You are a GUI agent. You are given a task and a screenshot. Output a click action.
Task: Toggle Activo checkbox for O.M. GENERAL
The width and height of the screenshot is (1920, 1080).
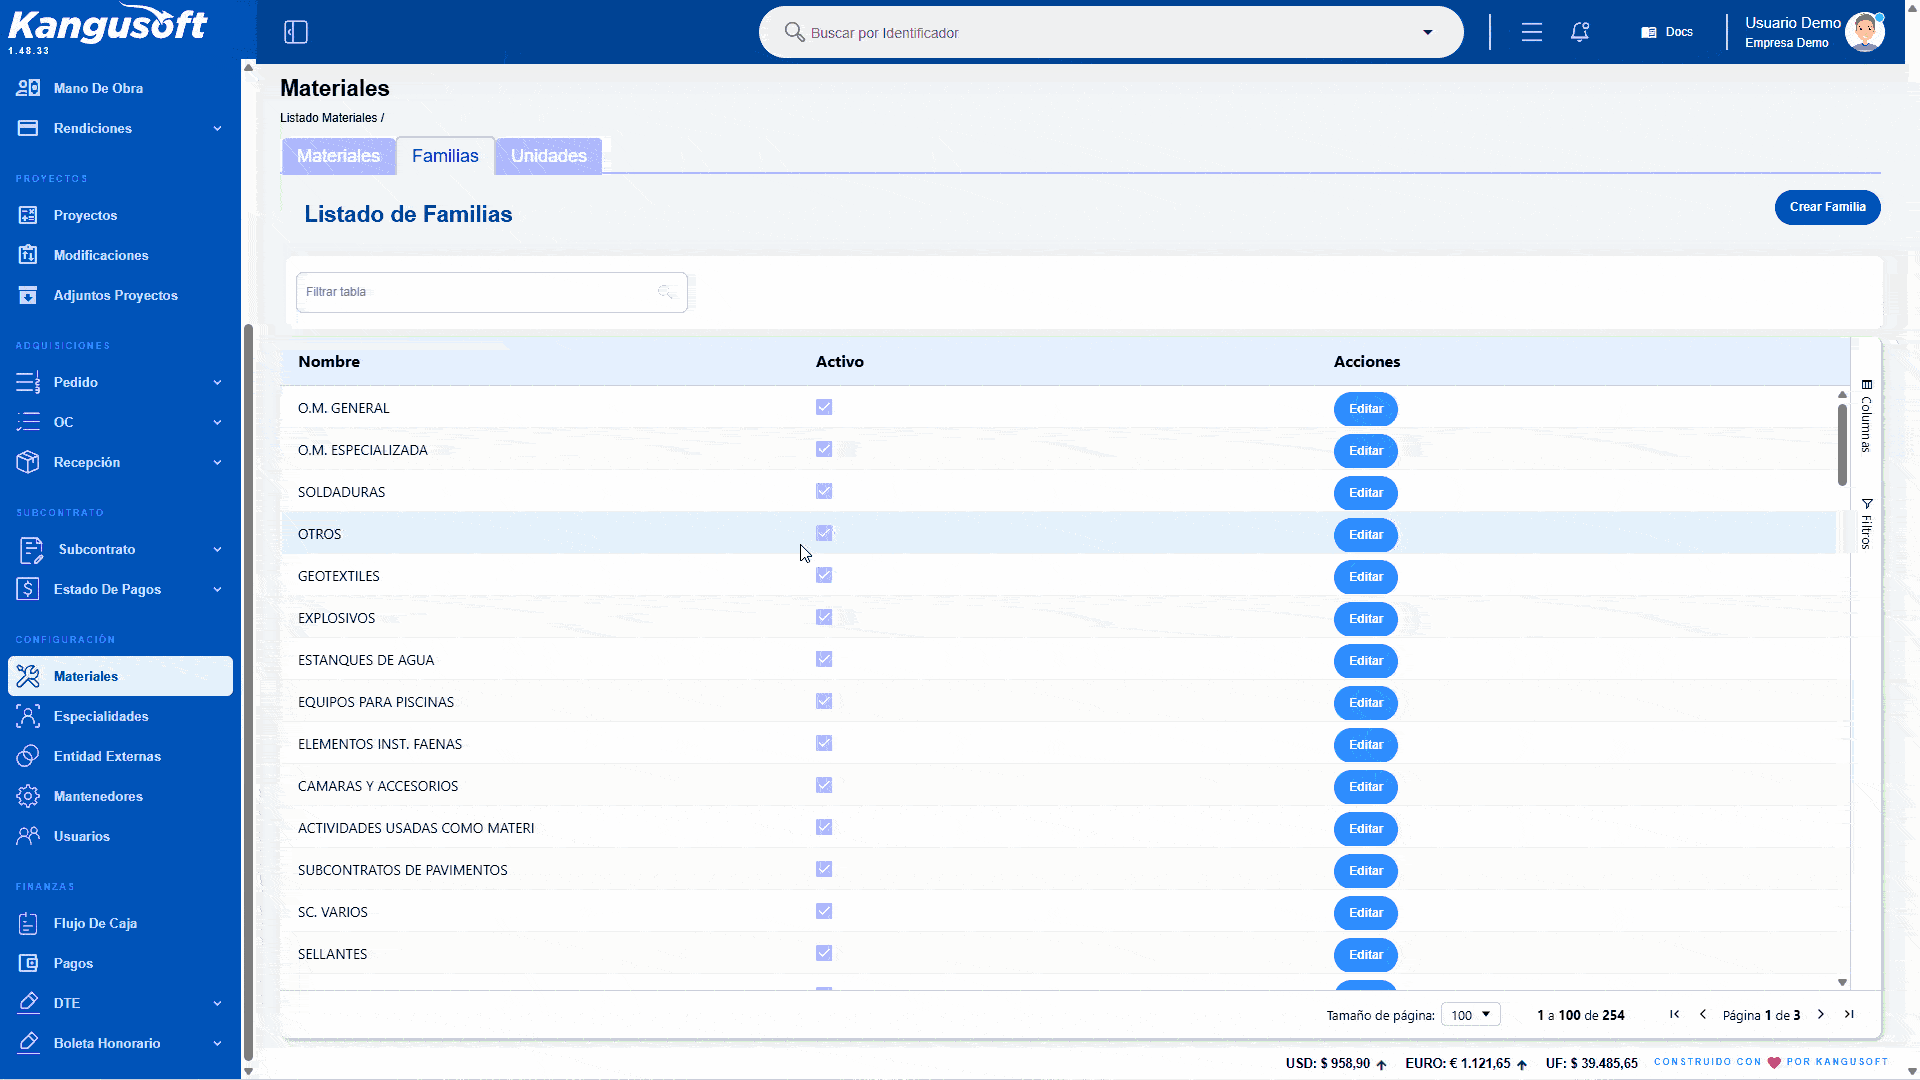[x=824, y=407]
